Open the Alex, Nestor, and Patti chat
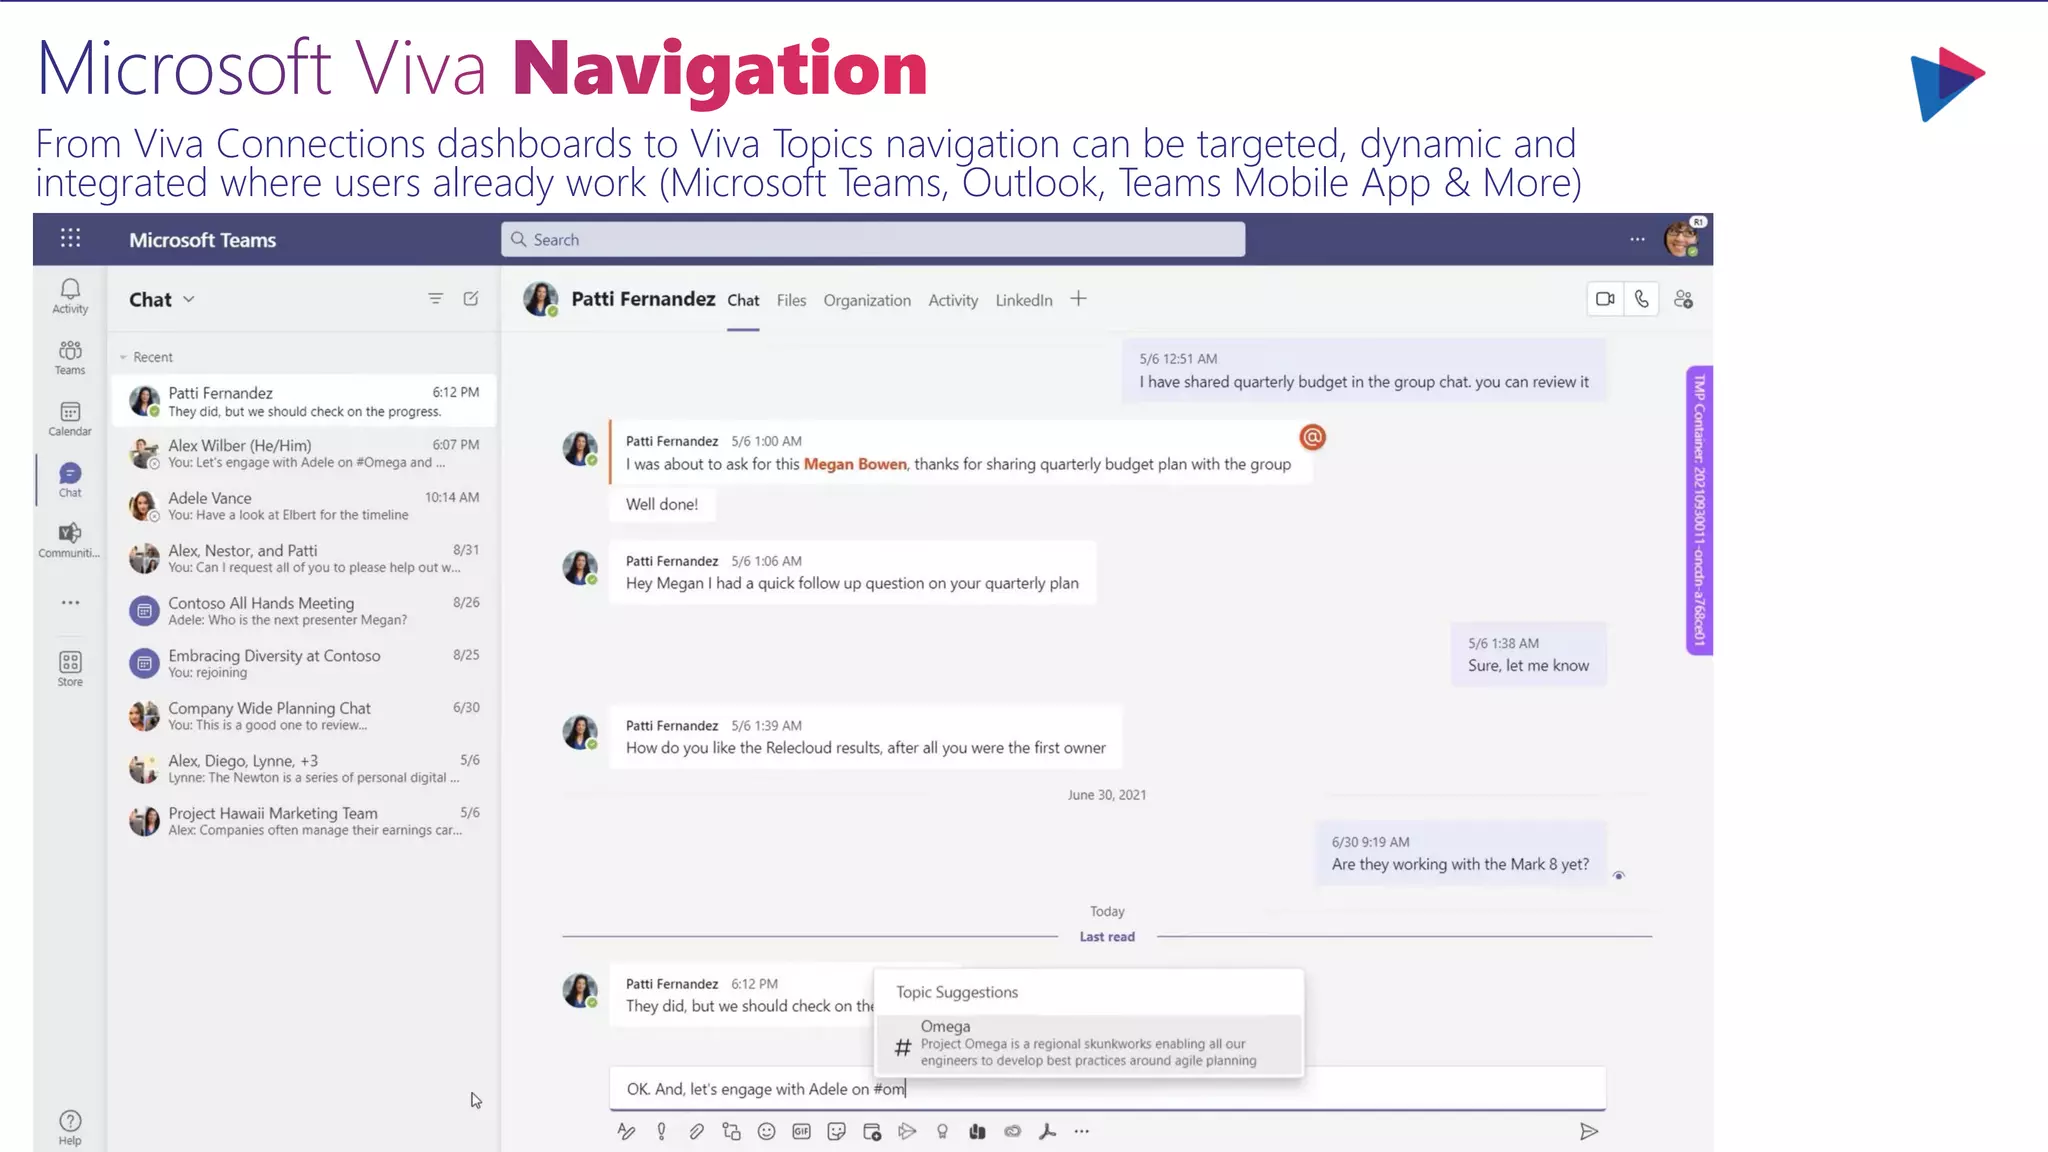This screenshot has height=1152, width=2048. [304, 558]
